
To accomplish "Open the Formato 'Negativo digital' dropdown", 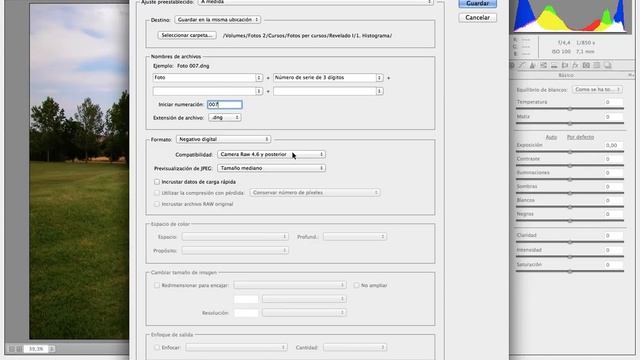I will point(223,139).
